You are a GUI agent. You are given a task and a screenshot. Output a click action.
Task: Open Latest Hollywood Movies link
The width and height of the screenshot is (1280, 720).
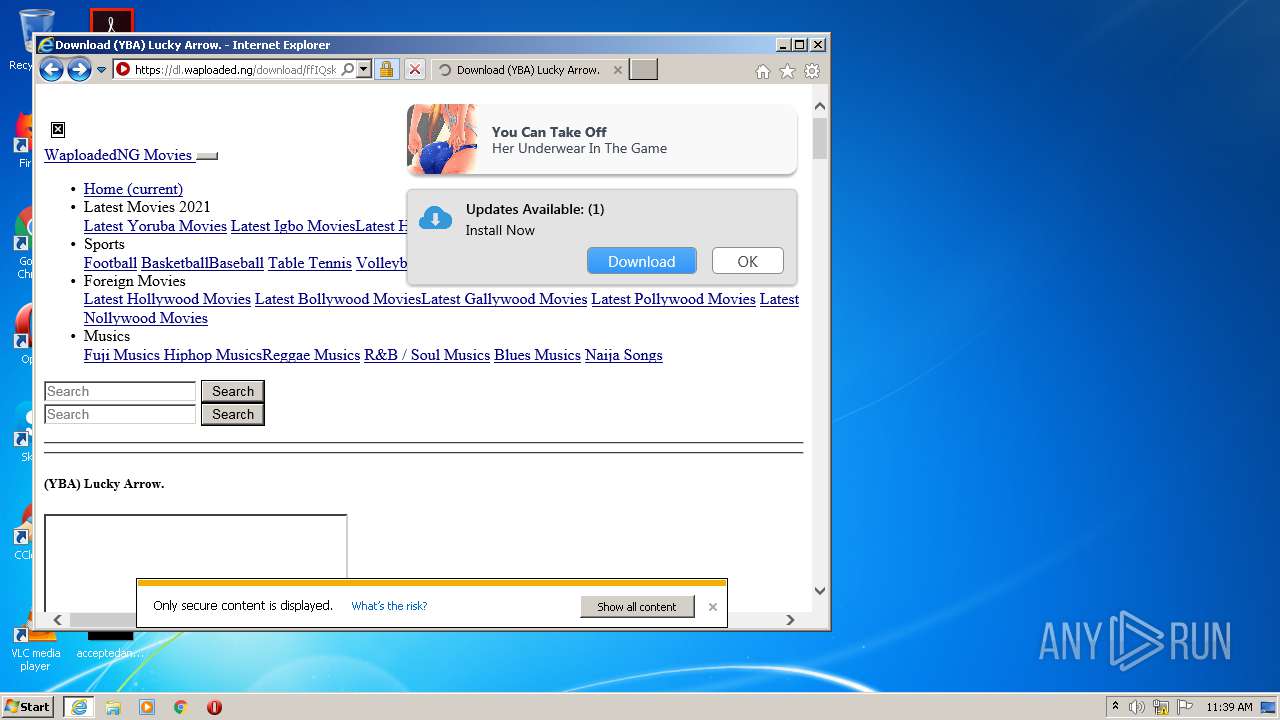(167, 299)
